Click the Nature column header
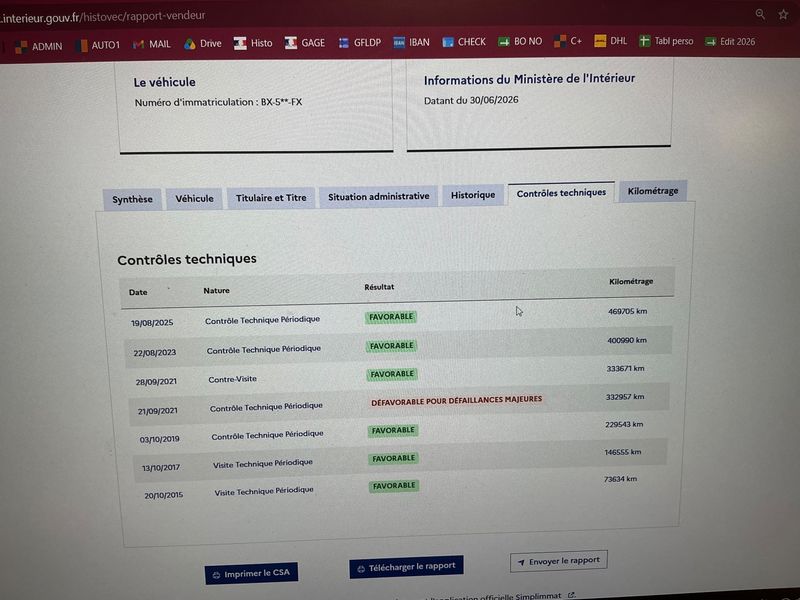This screenshot has height=600, width=800. [x=216, y=290]
